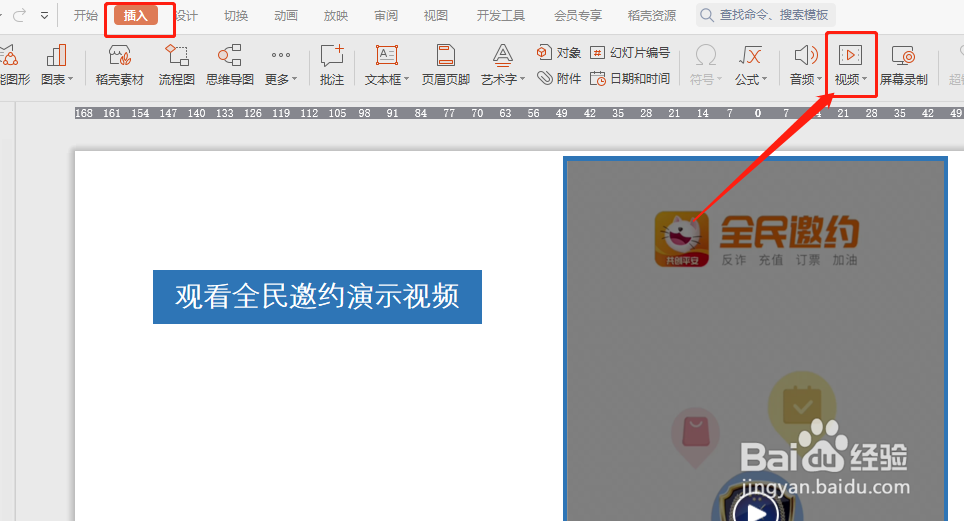Viewport: 964px width, 521px height.
Task: Open the 会员专享 tab
Action: click(578, 15)
